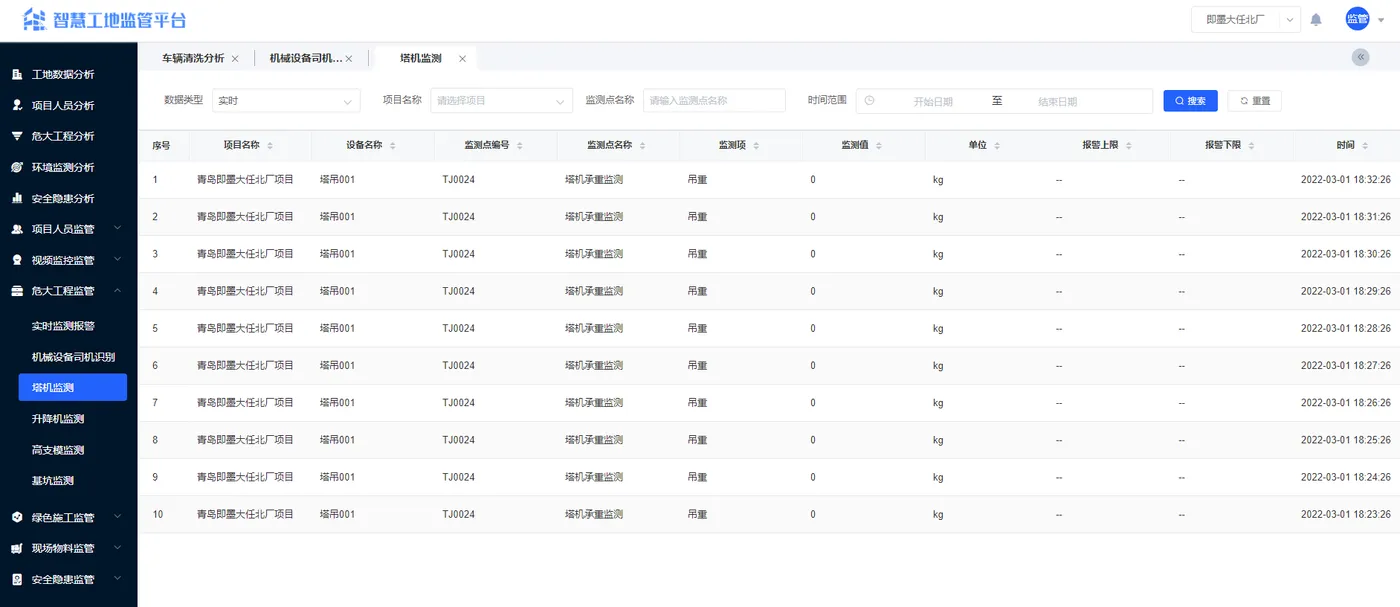Viewport: 1400px width, 607px height.
Task: Collapse the tab bar using the double-arrow icon
Action: (x=1360, y=58)
